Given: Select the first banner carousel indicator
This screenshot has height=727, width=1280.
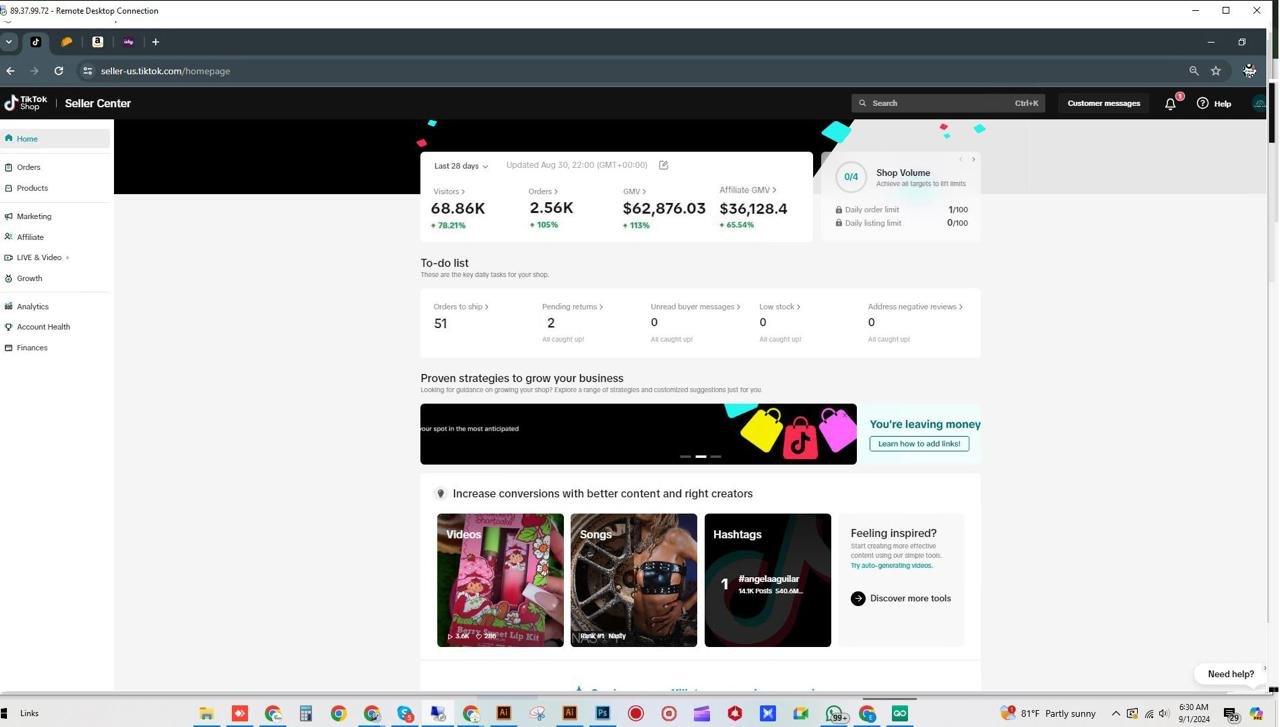Looking at the screenshot, I should (x=686, y=456).
